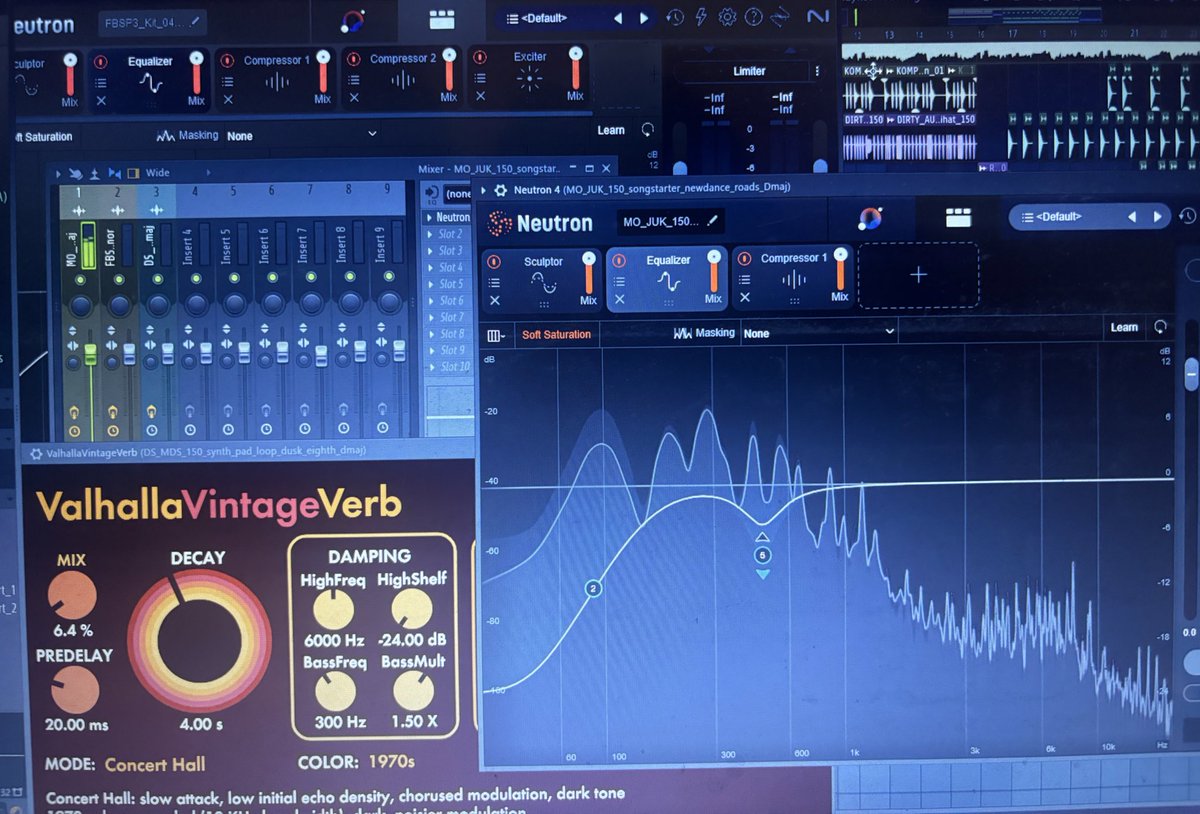Viewport: 1200px width, 814px height.
Task: Select Equalizer module tab in front Neutron
Action: coord(668,280)
